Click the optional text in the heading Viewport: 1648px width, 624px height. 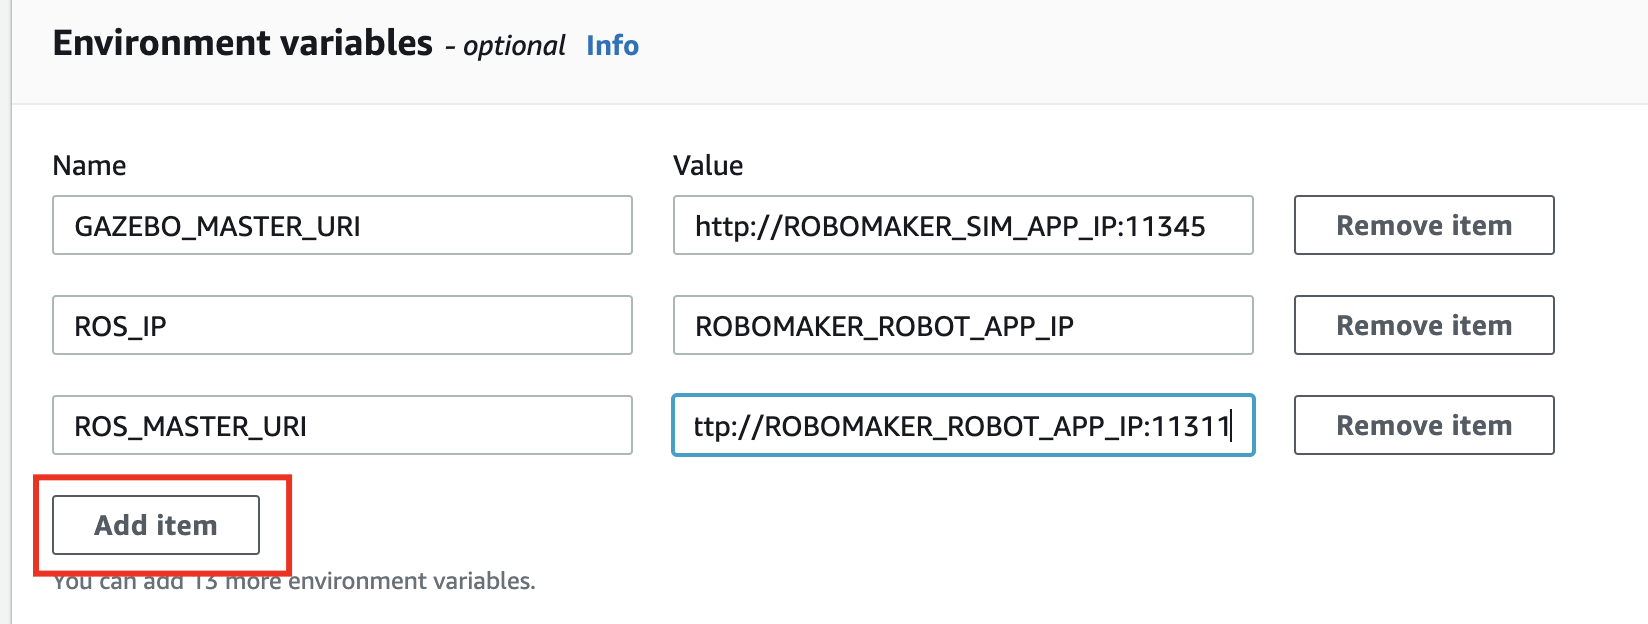(514, 46)
